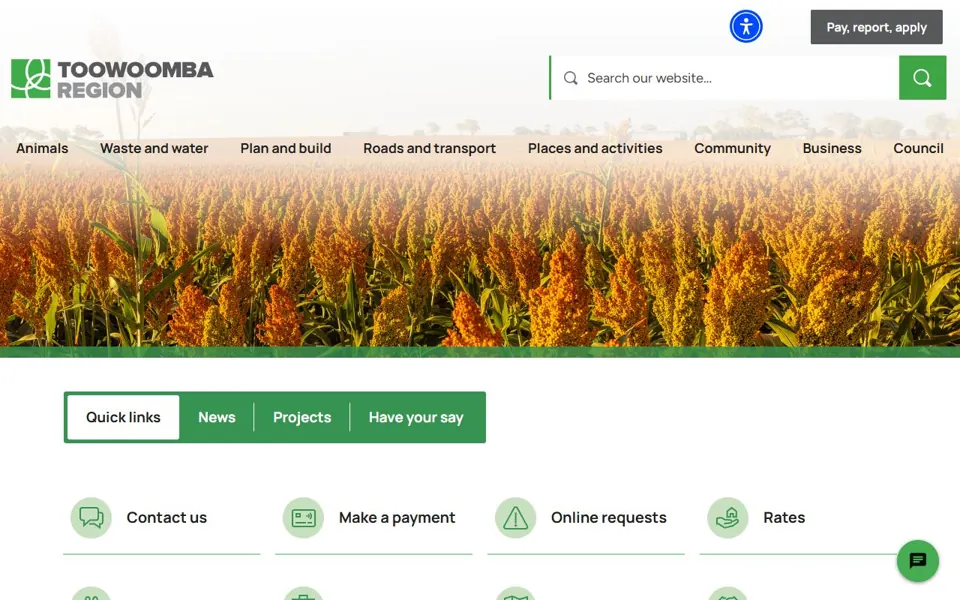Screen dimensions: 960x600
Task: Open the Waste and water menu
Action: pyautogui.click(x=154, y=148)
